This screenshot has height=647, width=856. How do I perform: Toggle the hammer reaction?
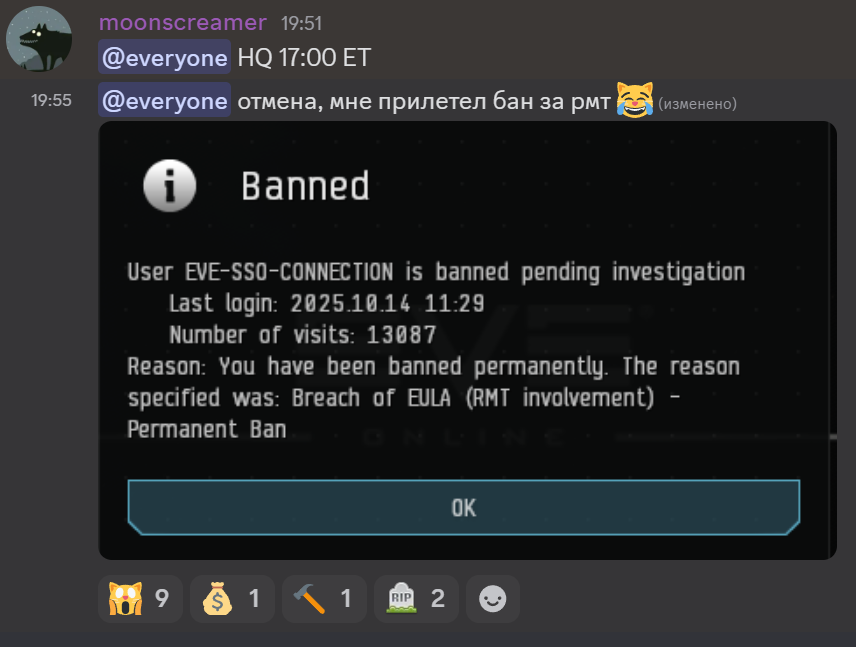point(324,599)
